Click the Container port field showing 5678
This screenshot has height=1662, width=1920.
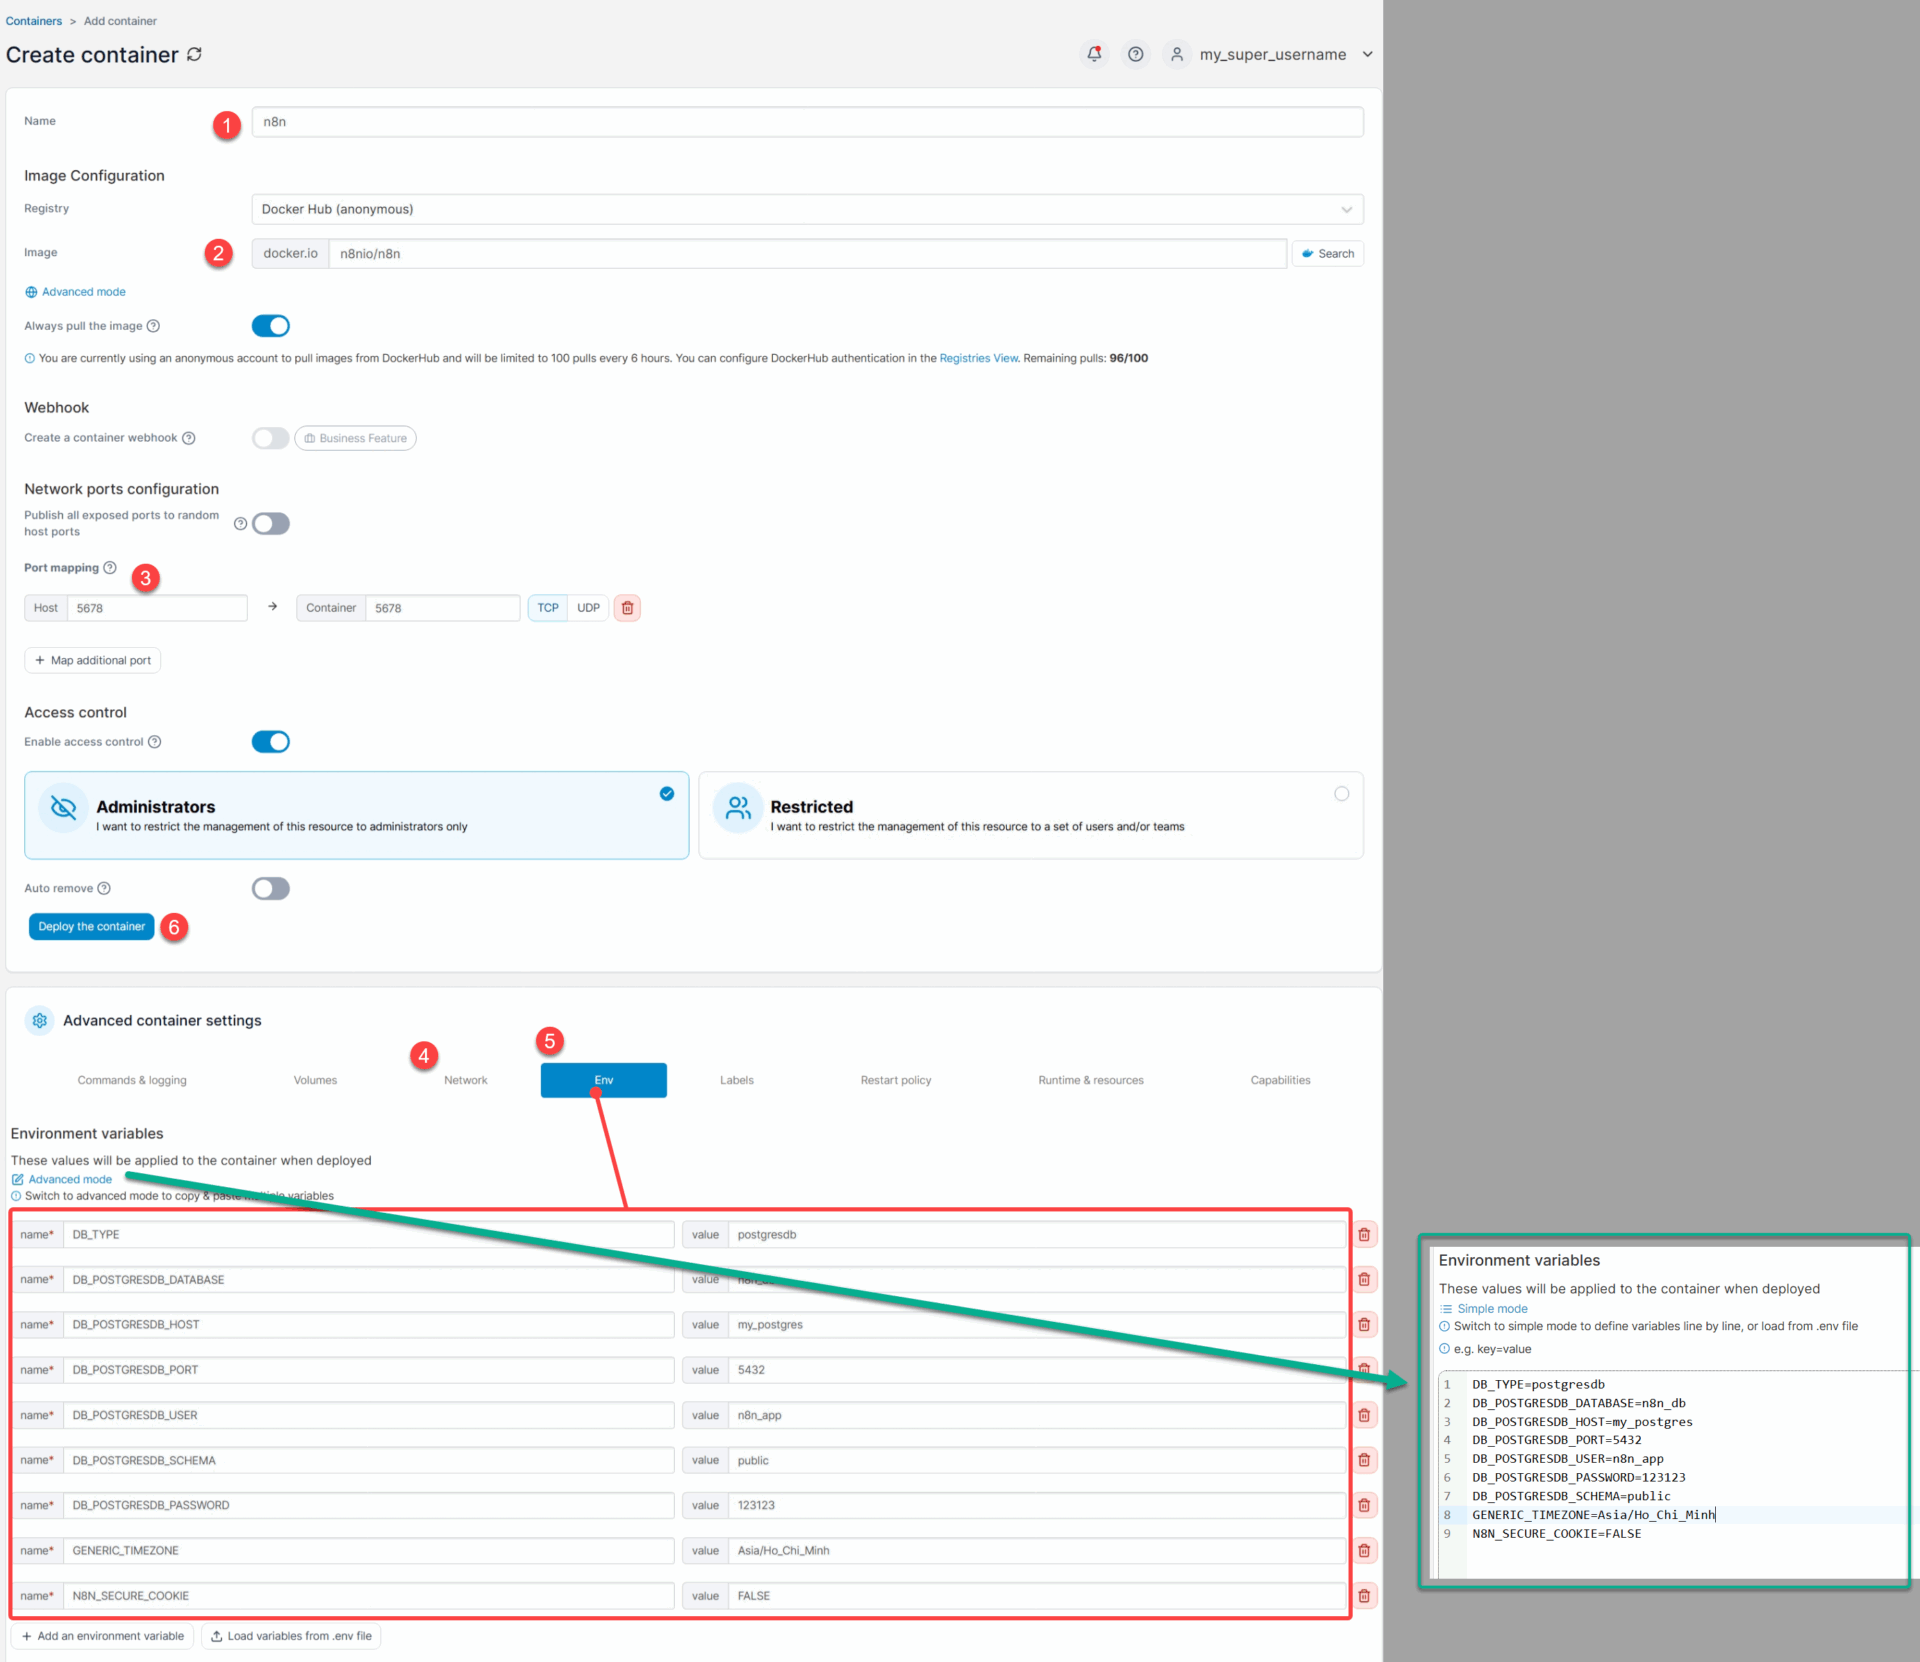click(443, 608)
